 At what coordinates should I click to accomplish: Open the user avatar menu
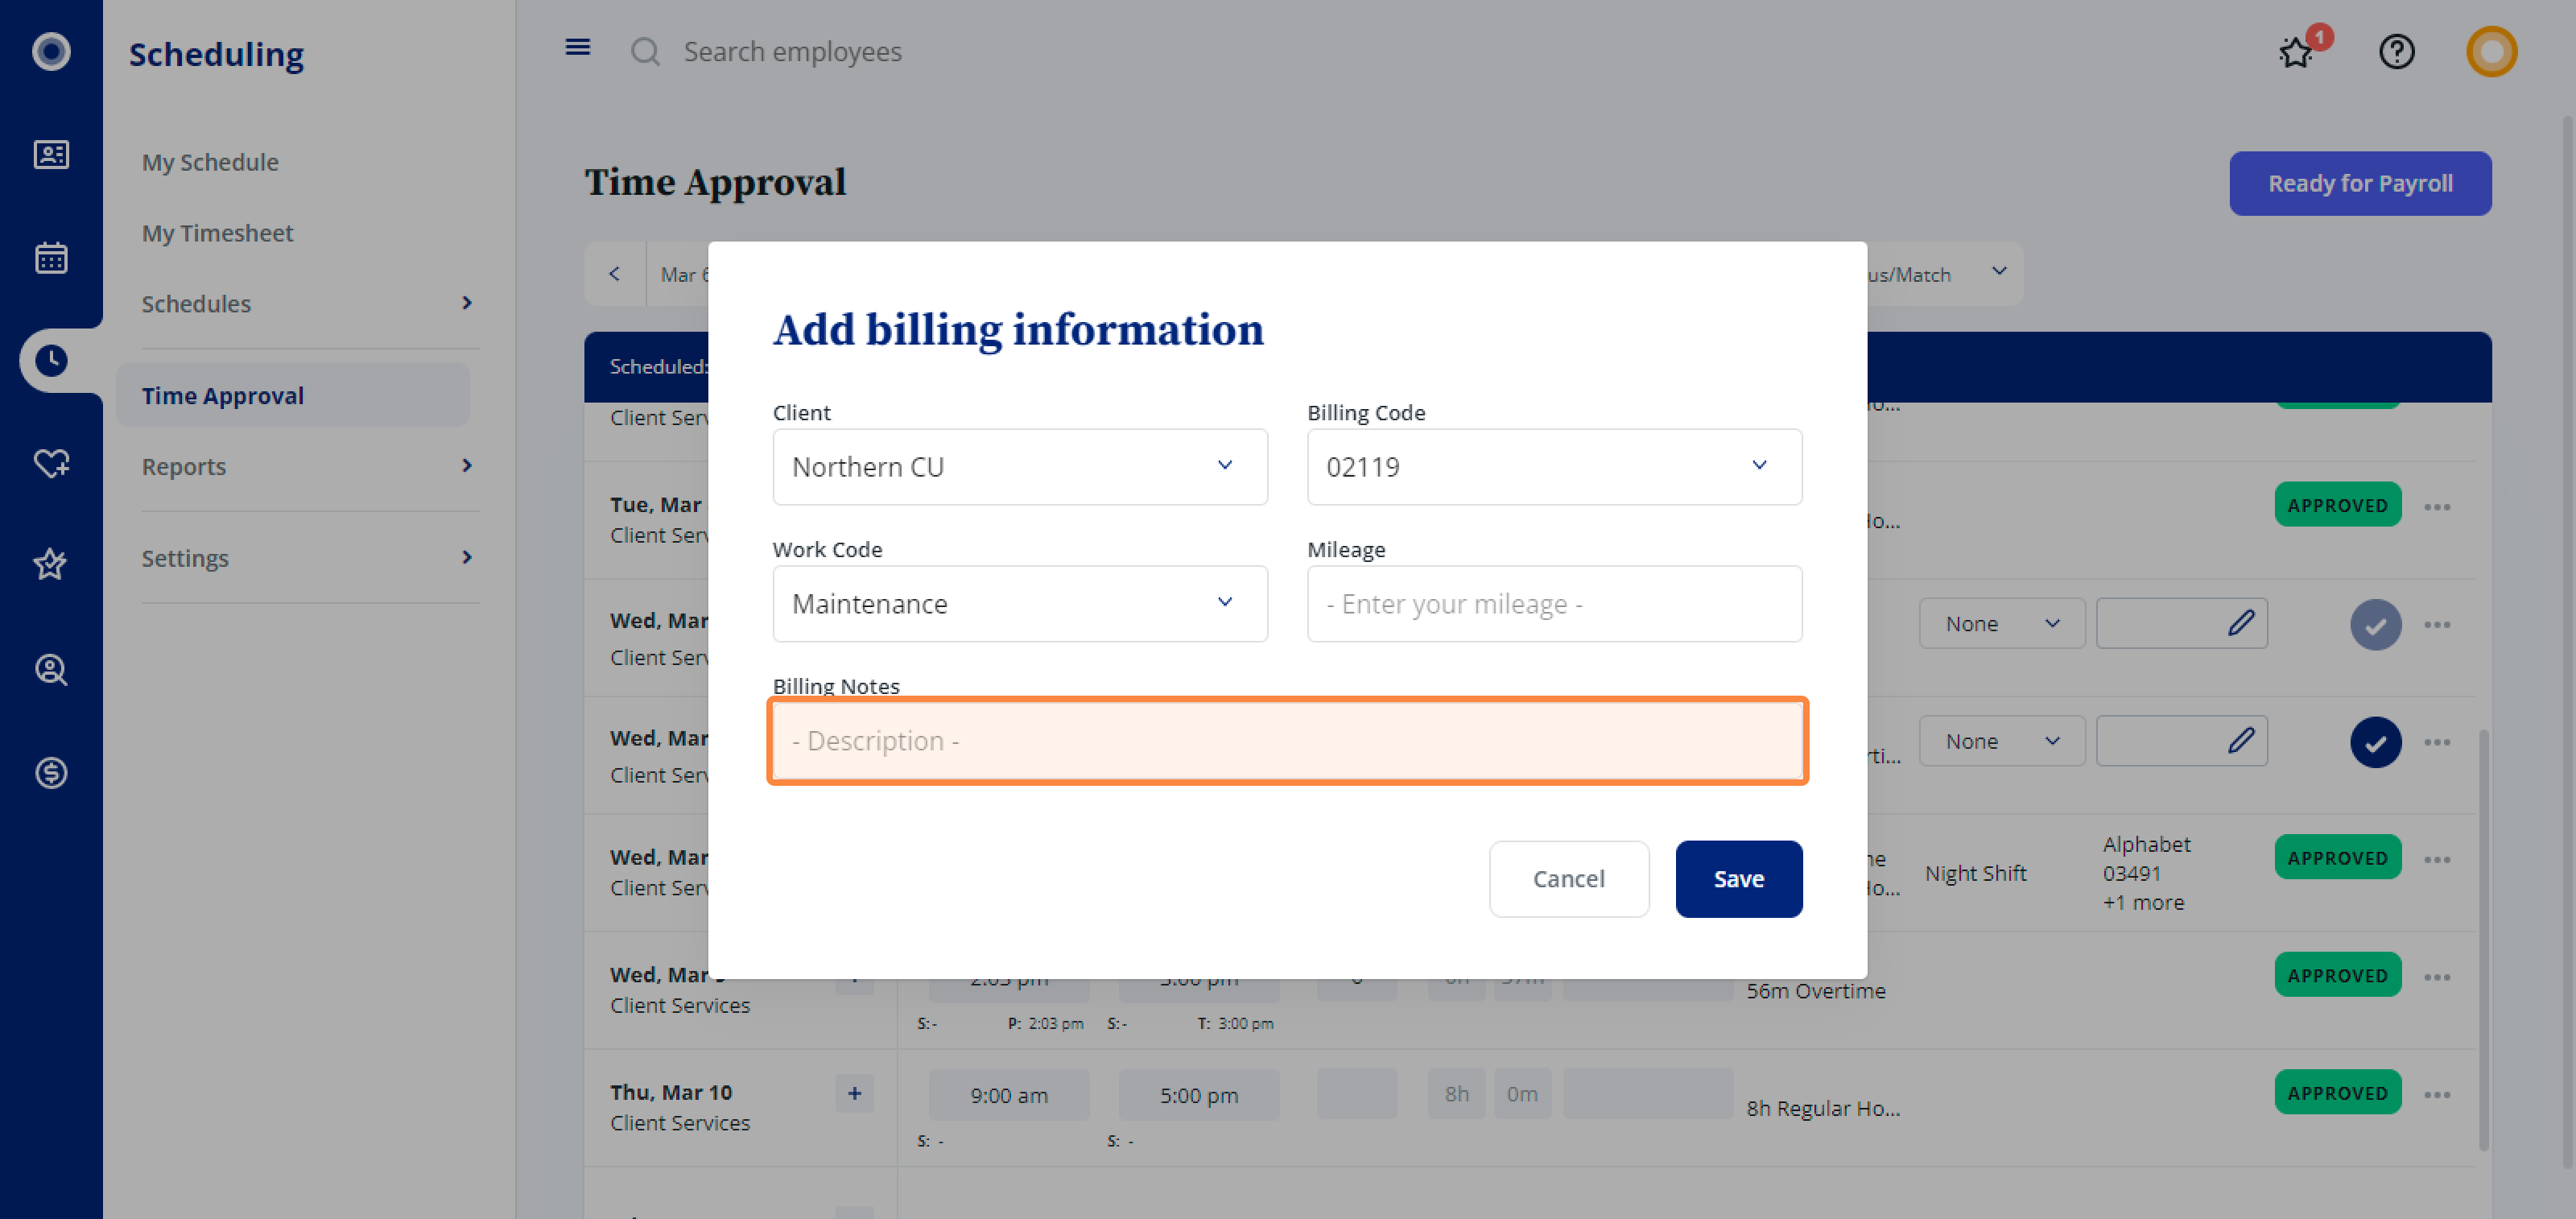coord(2491,51)
